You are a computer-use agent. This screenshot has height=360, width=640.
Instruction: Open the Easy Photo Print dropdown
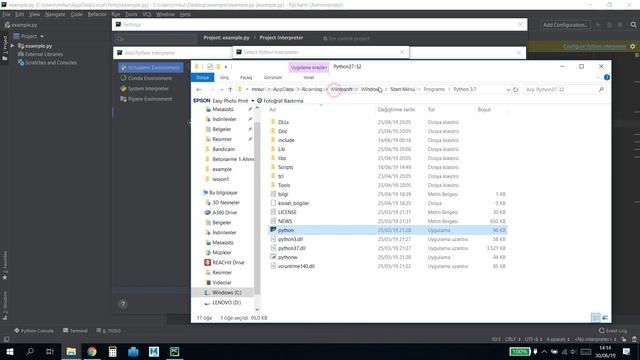(253, 101)
